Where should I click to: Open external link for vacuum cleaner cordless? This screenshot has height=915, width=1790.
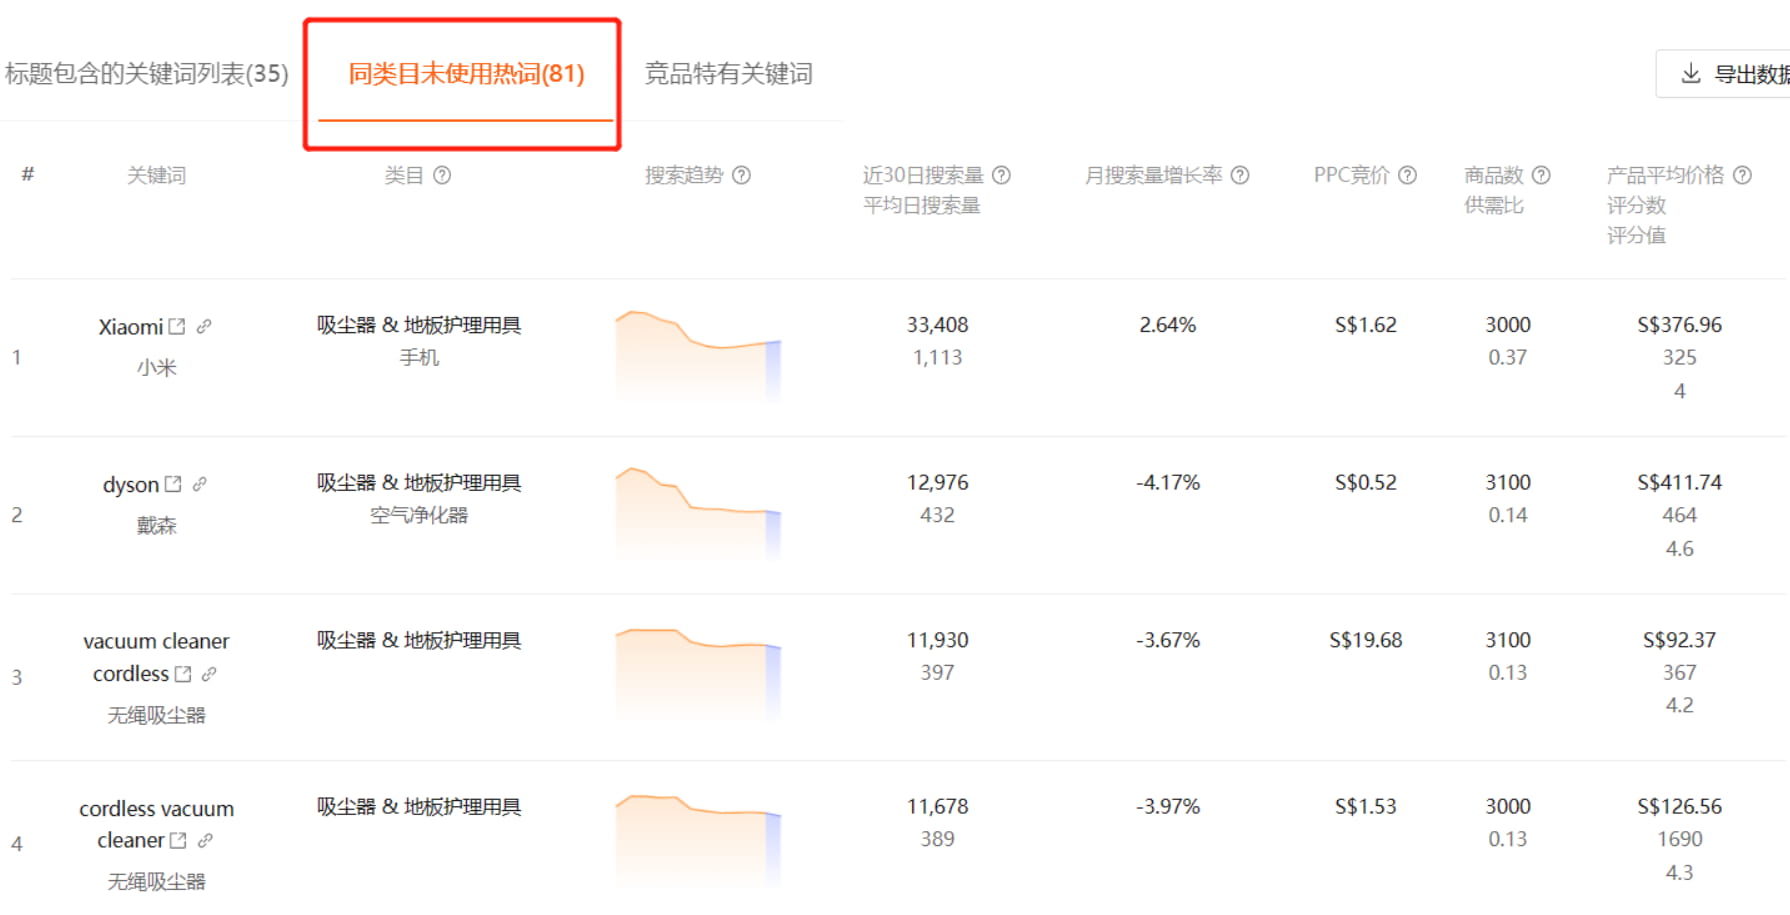(183, 673)
